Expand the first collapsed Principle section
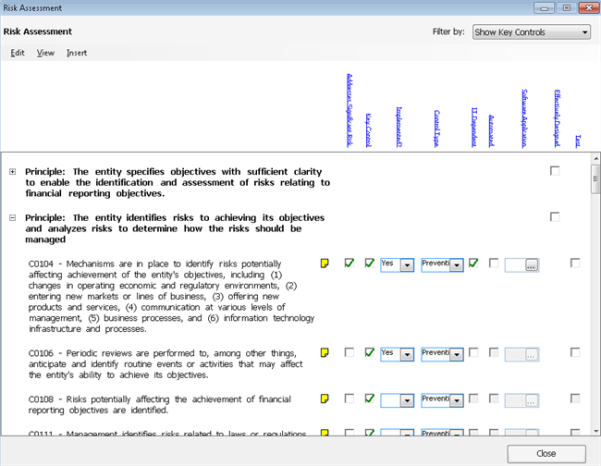The width and height of the screenshot is (601, 466). tap(12, 172)
